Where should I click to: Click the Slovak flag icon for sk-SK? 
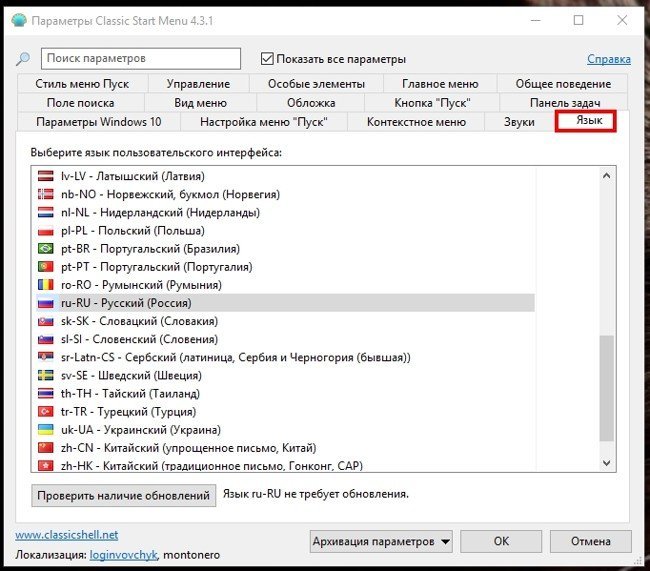(x=46, y=321)
